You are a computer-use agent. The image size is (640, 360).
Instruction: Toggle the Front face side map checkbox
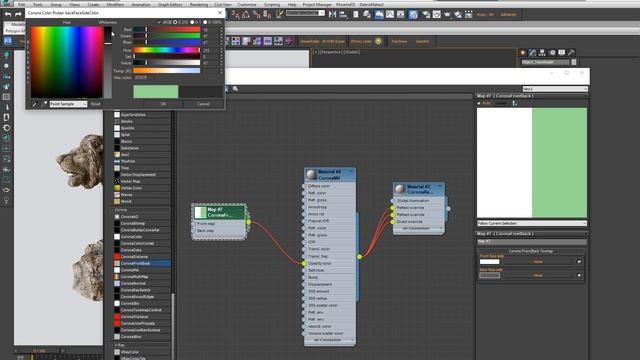click(x=579, y=262)
